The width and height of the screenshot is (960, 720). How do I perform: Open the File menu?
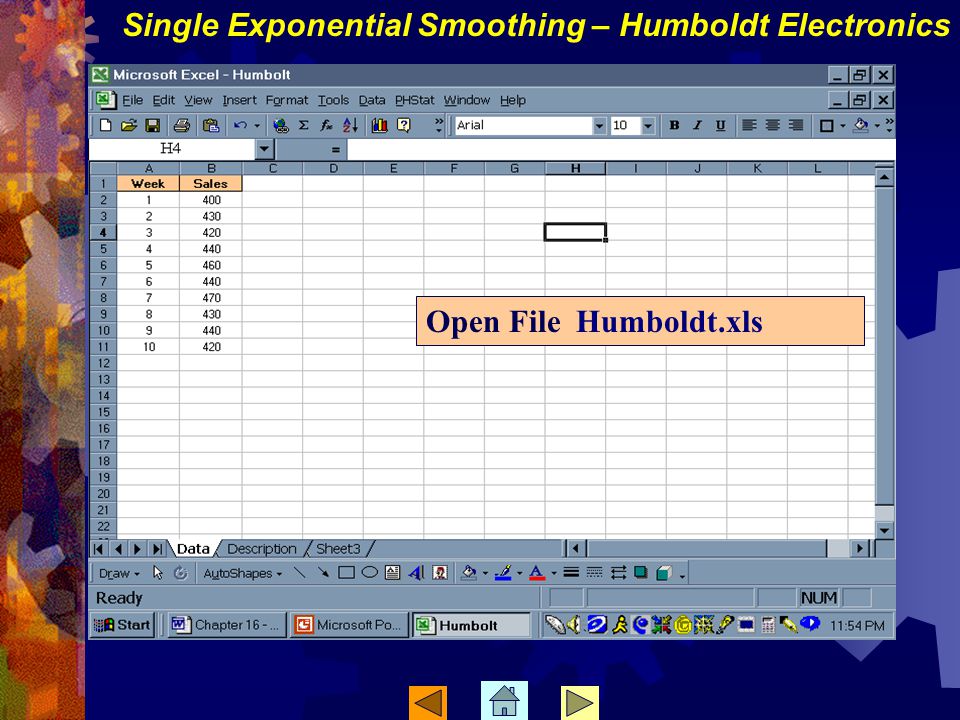(132, 100)
